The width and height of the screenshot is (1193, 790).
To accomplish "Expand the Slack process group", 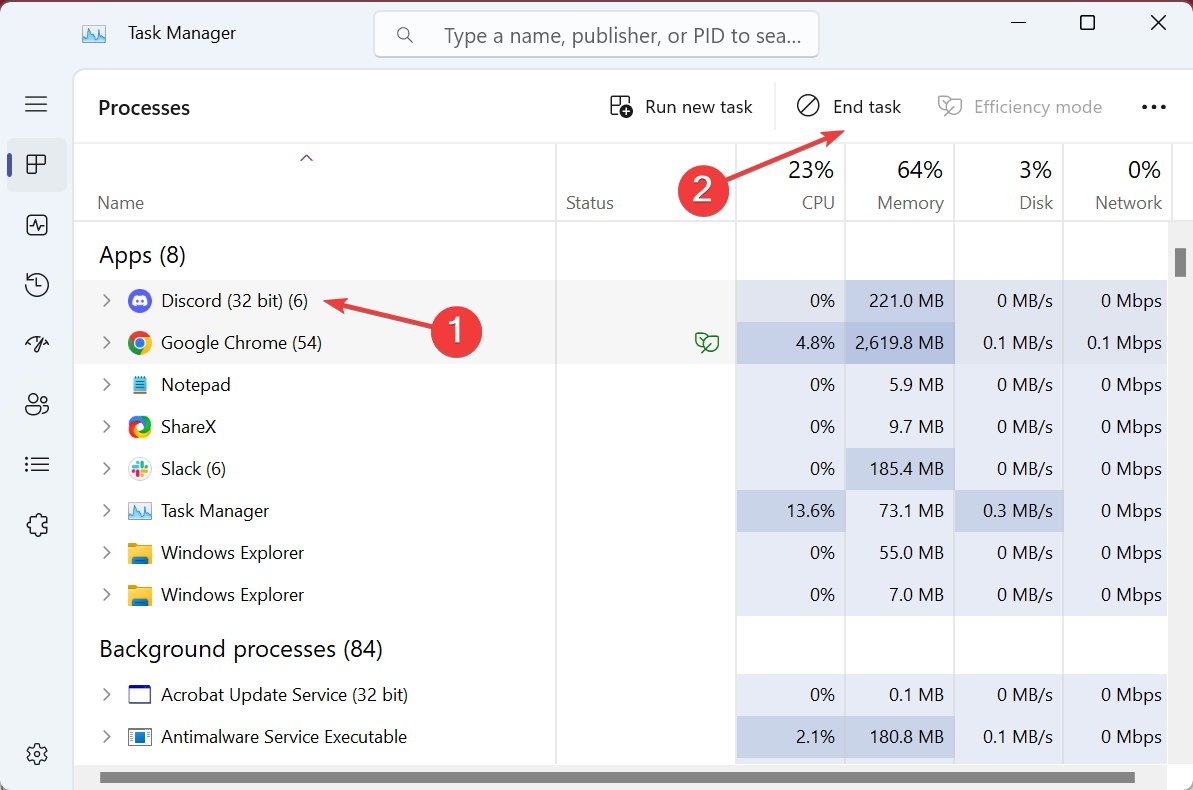I will pos(107,468).
